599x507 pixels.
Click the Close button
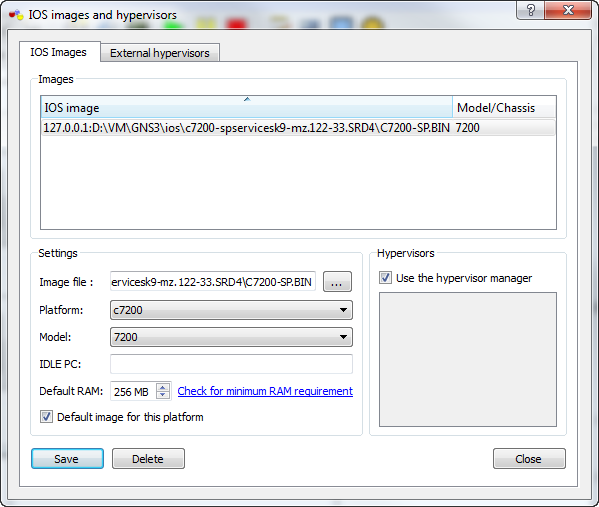(529, 458)
